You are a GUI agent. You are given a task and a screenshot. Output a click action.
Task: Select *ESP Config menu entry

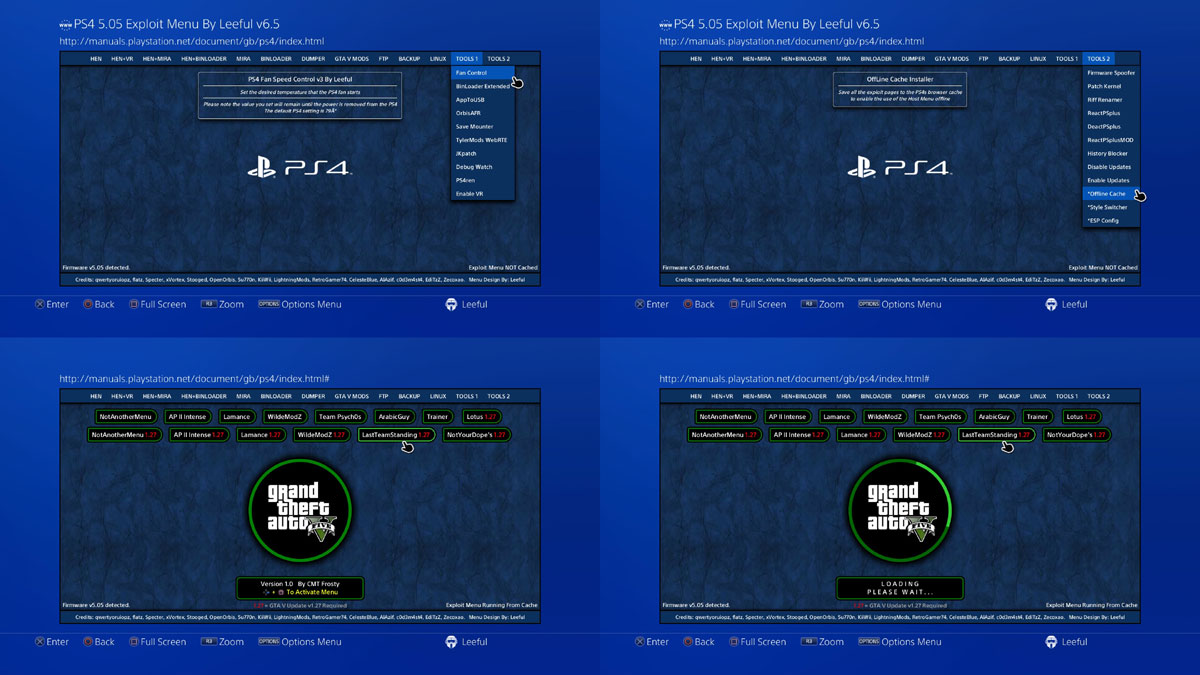pyautogui.click(x=1111, y=220)
